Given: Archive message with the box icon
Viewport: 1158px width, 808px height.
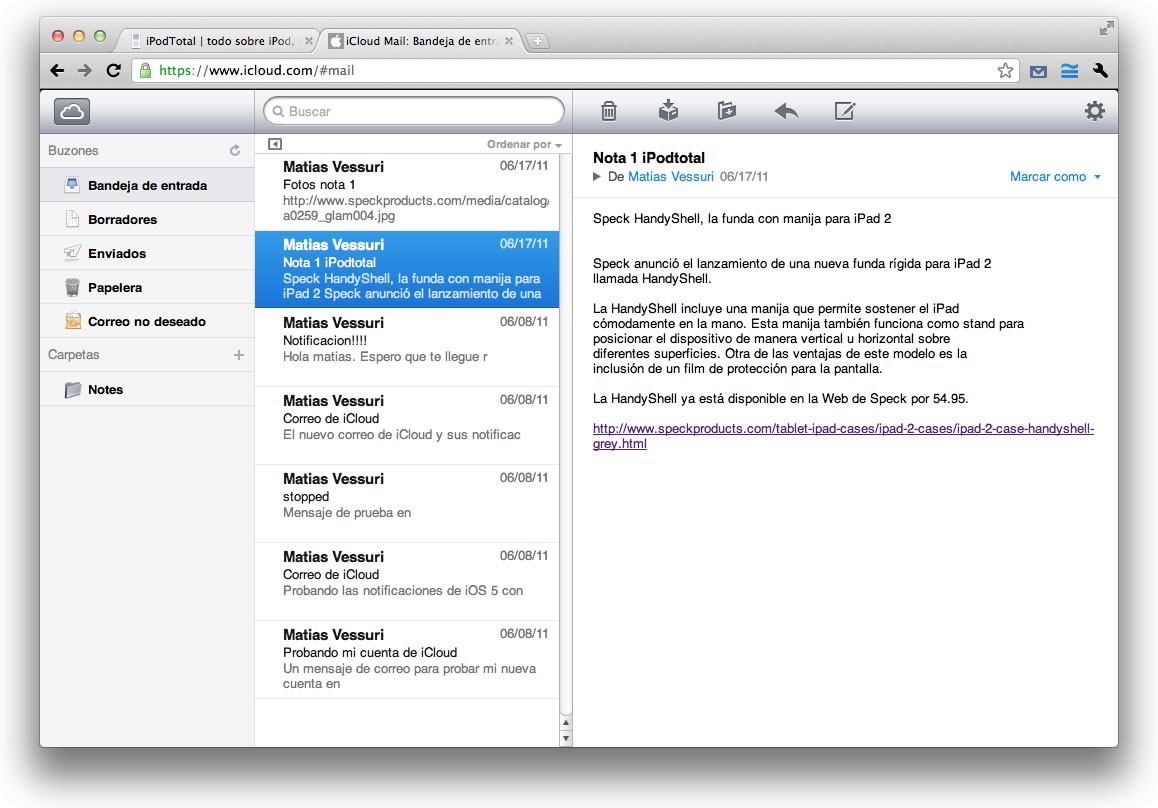Looking at the screenshot, I should click(668, 111).
